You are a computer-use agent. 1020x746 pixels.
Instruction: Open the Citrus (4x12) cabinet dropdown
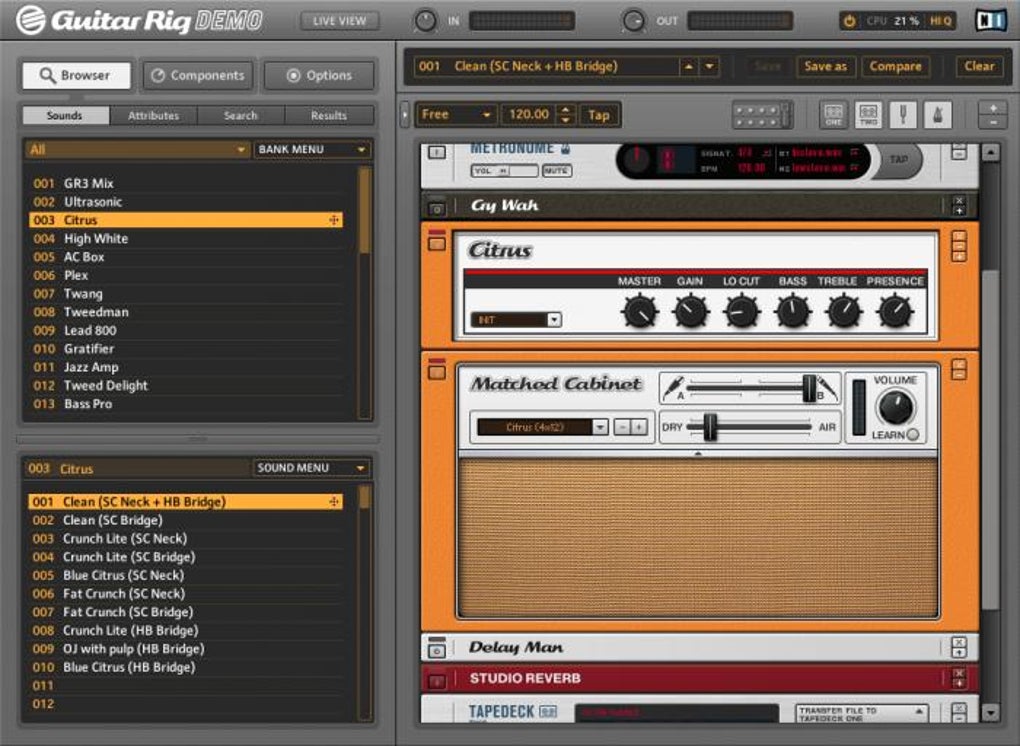(543, 427)
